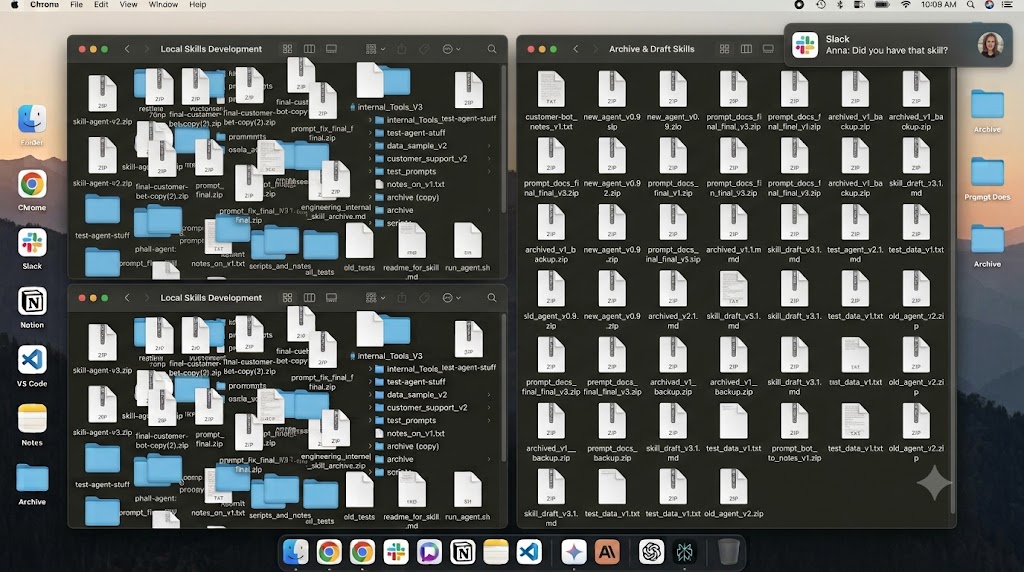The image size is (1024, 572).
Task: Open action menu dropdown in upper Local Skills Development toolbar
Action: pos(451,49)
